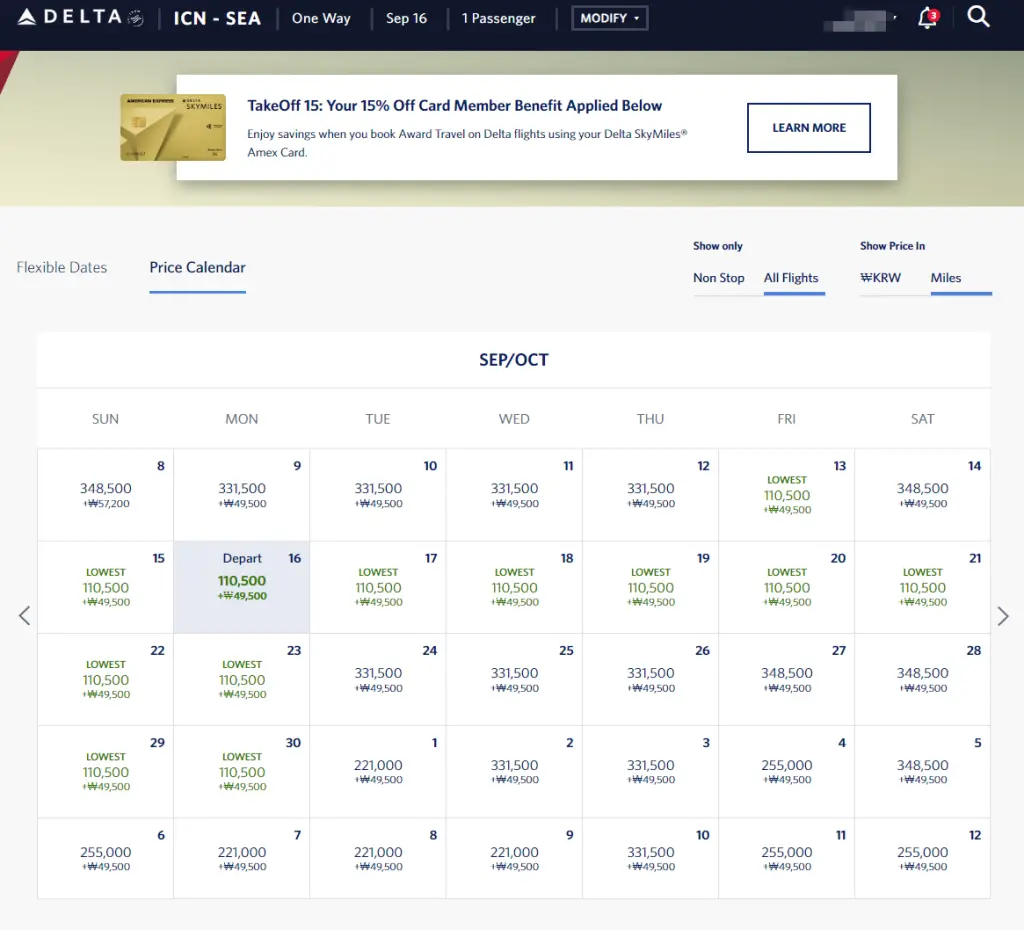This screenshot has width=1024, height=930.
Task: Click the ICN - SEA route
Action: [216, 18]
